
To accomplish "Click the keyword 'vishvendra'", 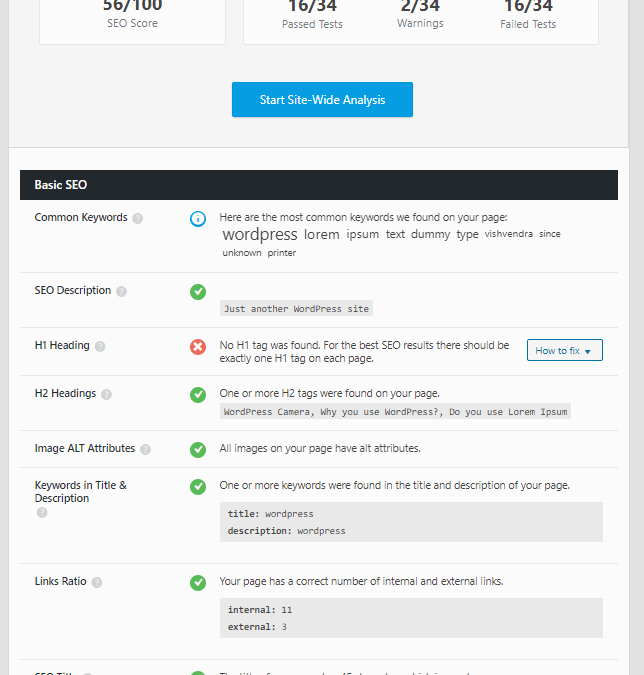I will 508,234.
